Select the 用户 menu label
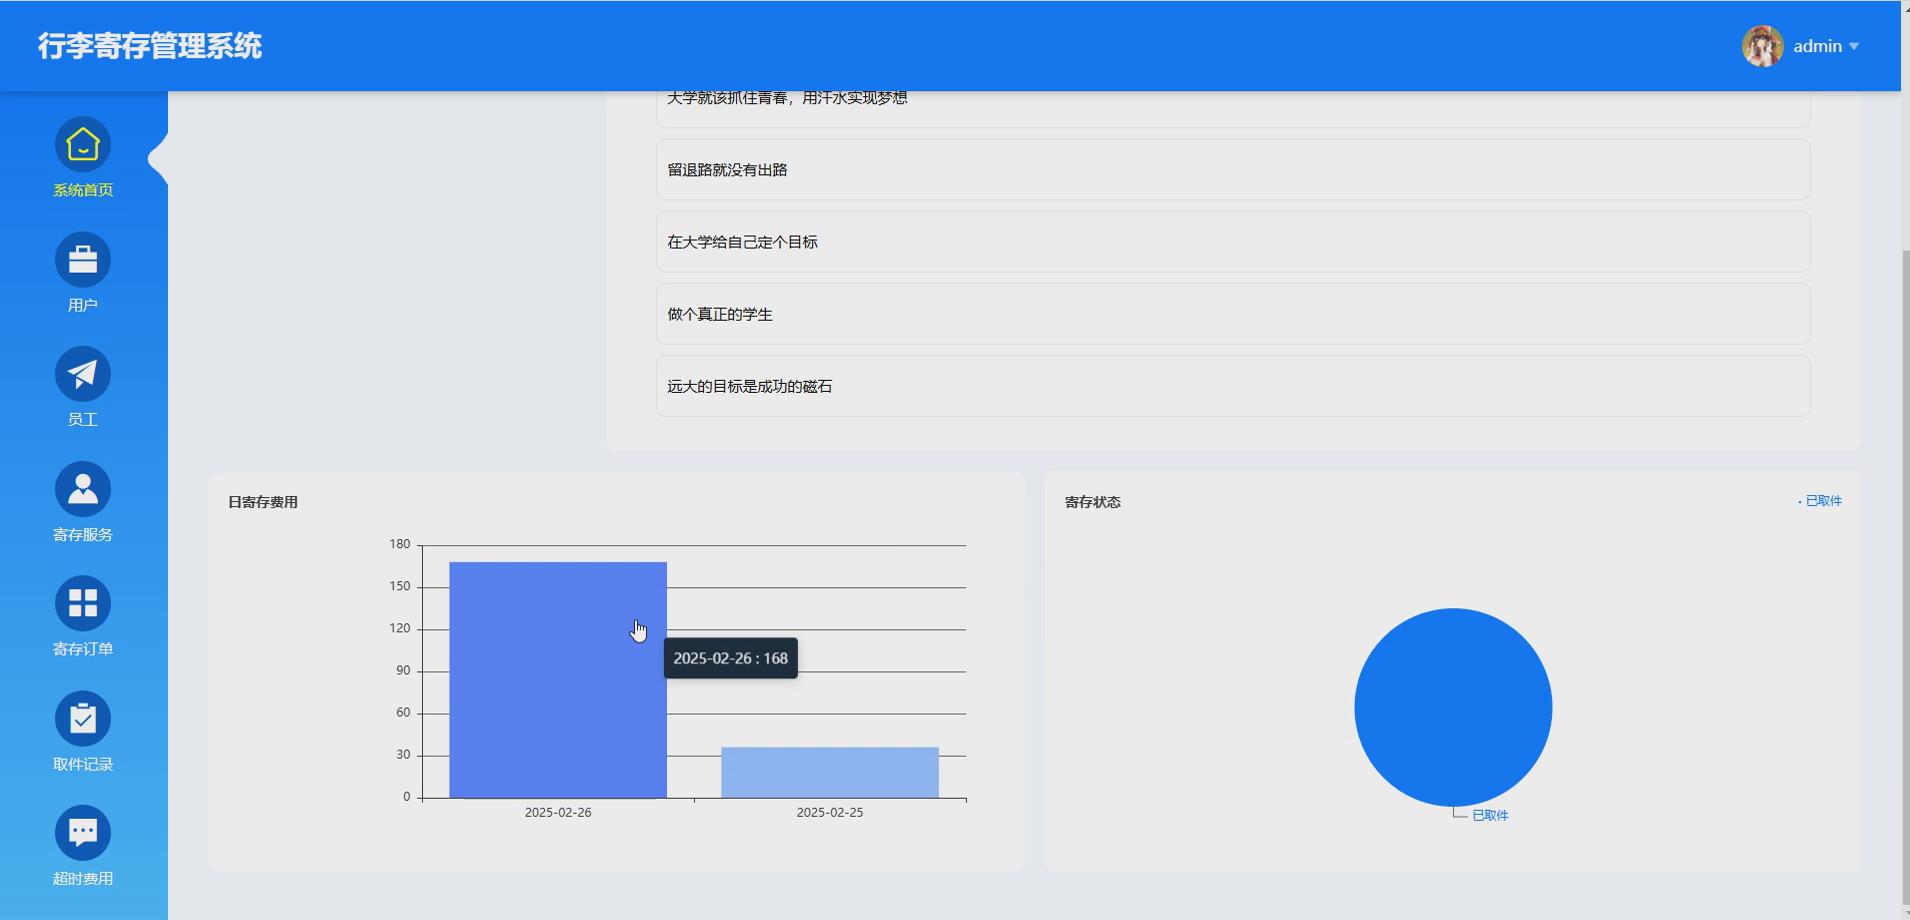This screenshot has height=920, width=1910. [x=83, y=305]
